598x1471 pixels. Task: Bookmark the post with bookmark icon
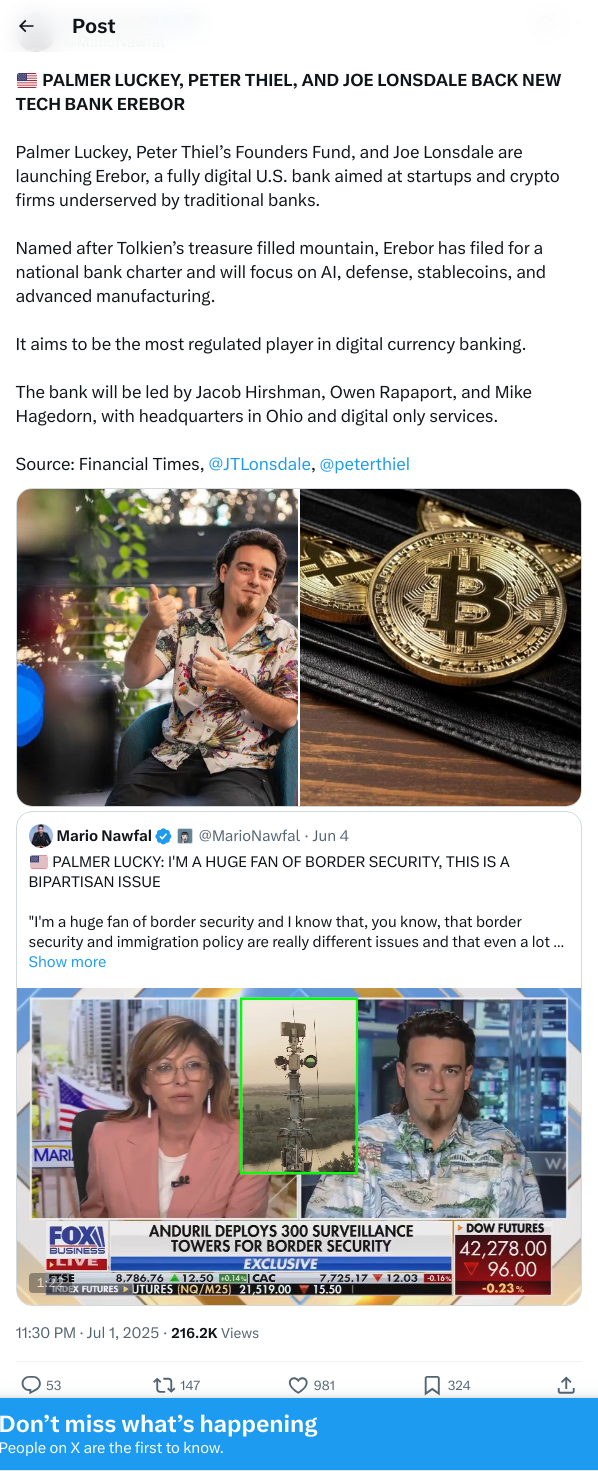click(432, 1385)
